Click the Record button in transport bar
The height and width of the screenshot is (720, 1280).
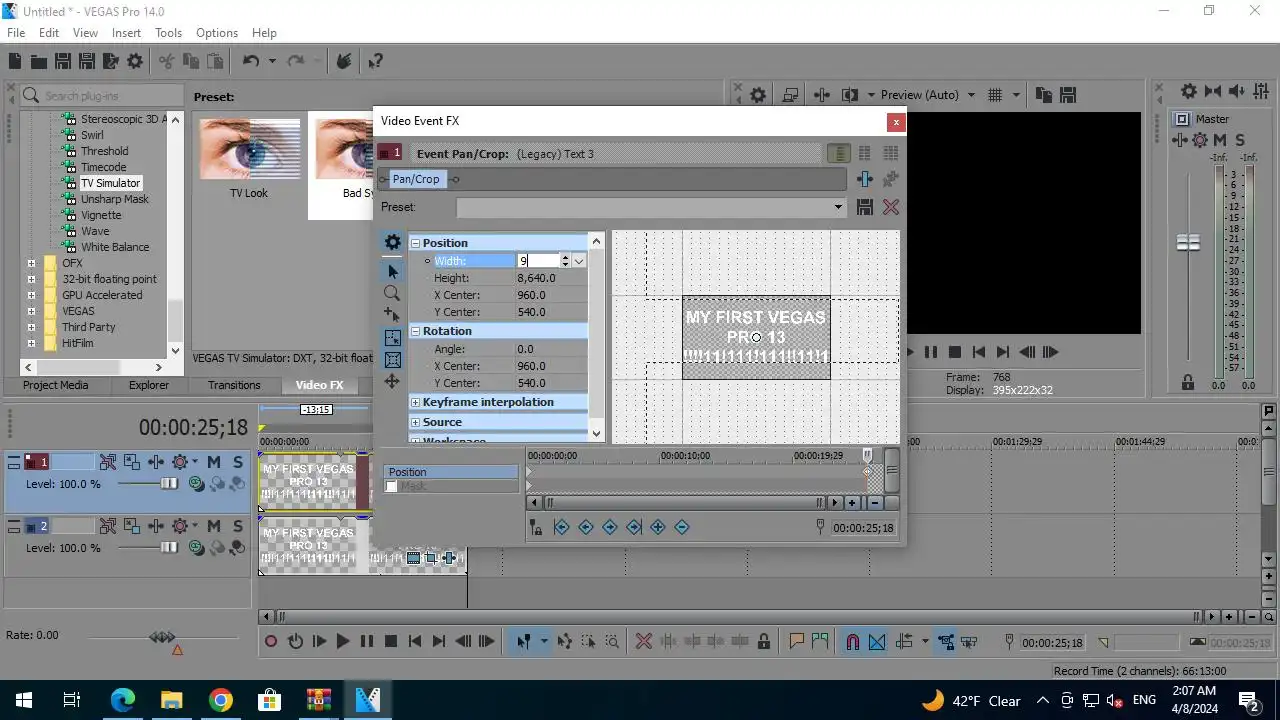tap(271, 642)
